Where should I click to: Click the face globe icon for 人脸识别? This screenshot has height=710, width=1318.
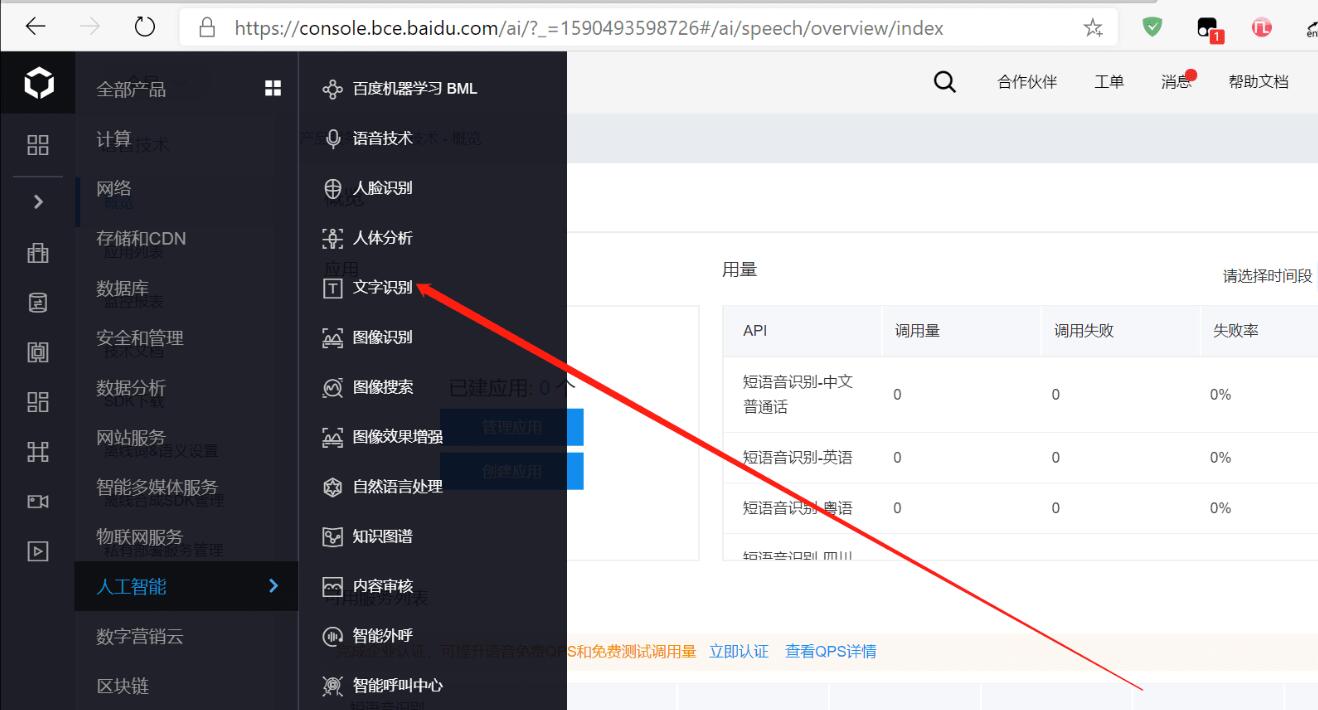(333, 189)
